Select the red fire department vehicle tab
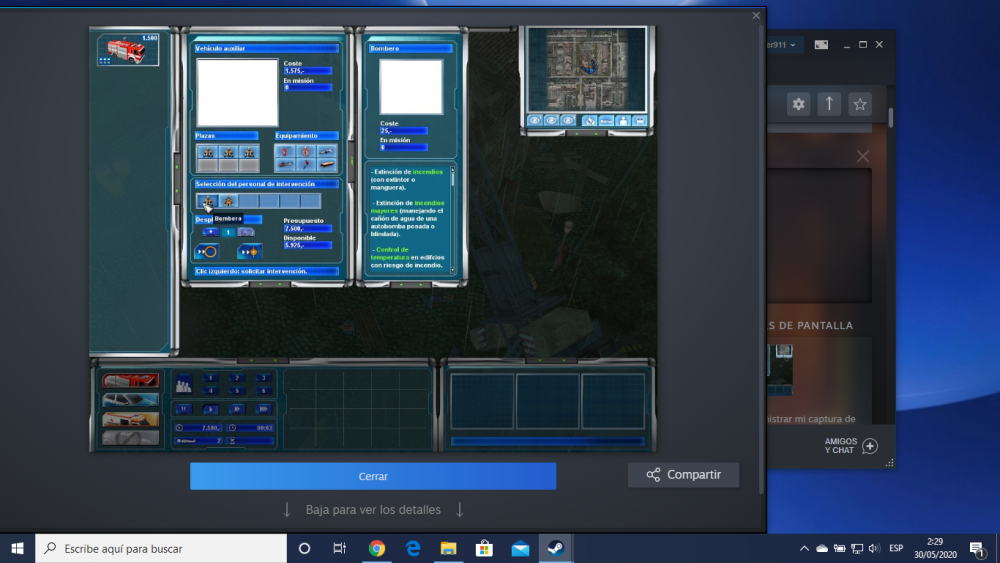Viewport: 1000px width, 563px height. coord(130,381)
